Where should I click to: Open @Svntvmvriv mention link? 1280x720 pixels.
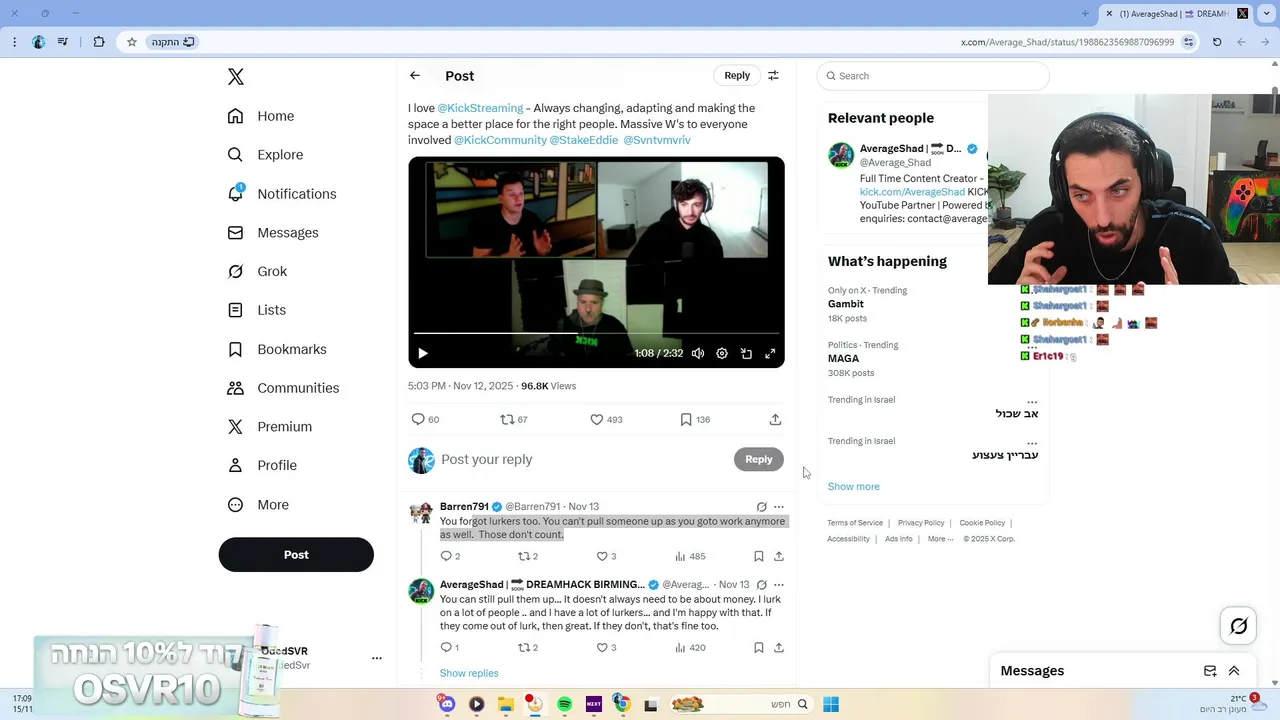click(657, 140)
